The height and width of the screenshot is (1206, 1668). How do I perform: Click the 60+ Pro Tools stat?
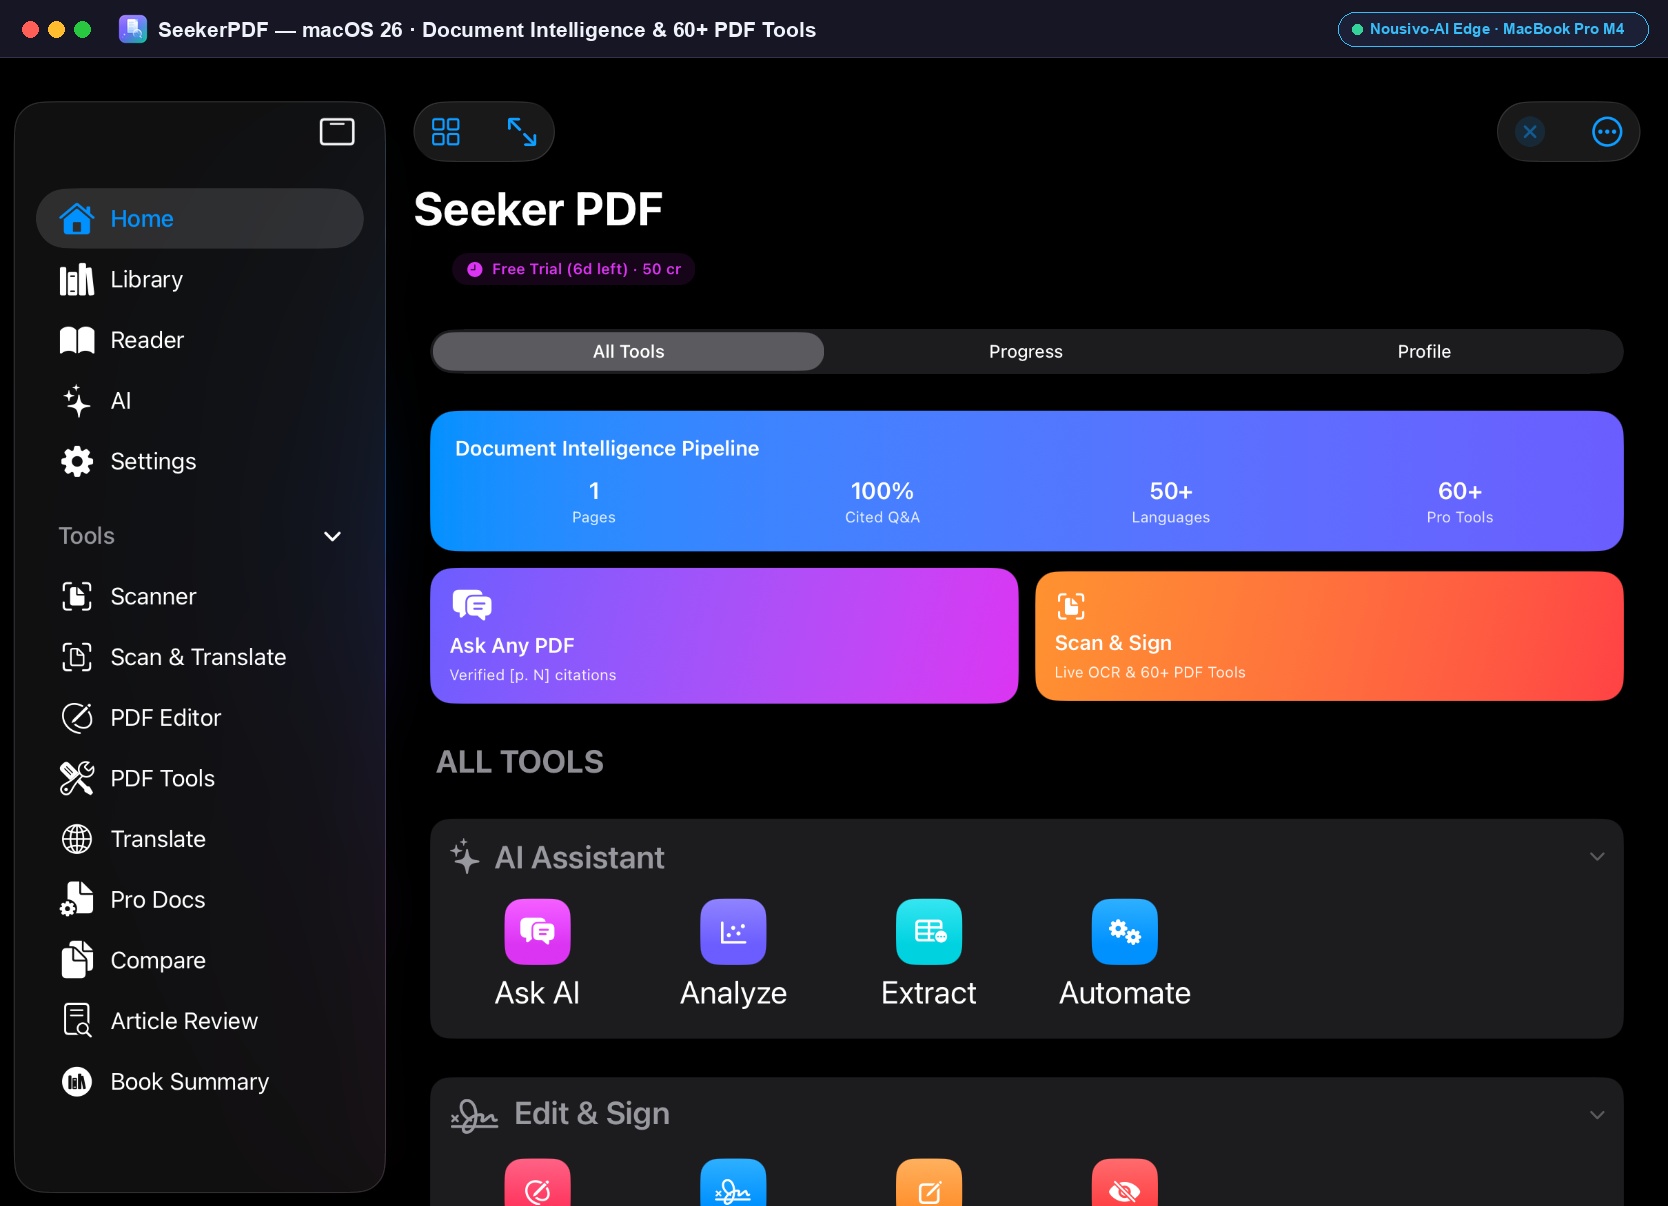click(x=1459, y=502)
